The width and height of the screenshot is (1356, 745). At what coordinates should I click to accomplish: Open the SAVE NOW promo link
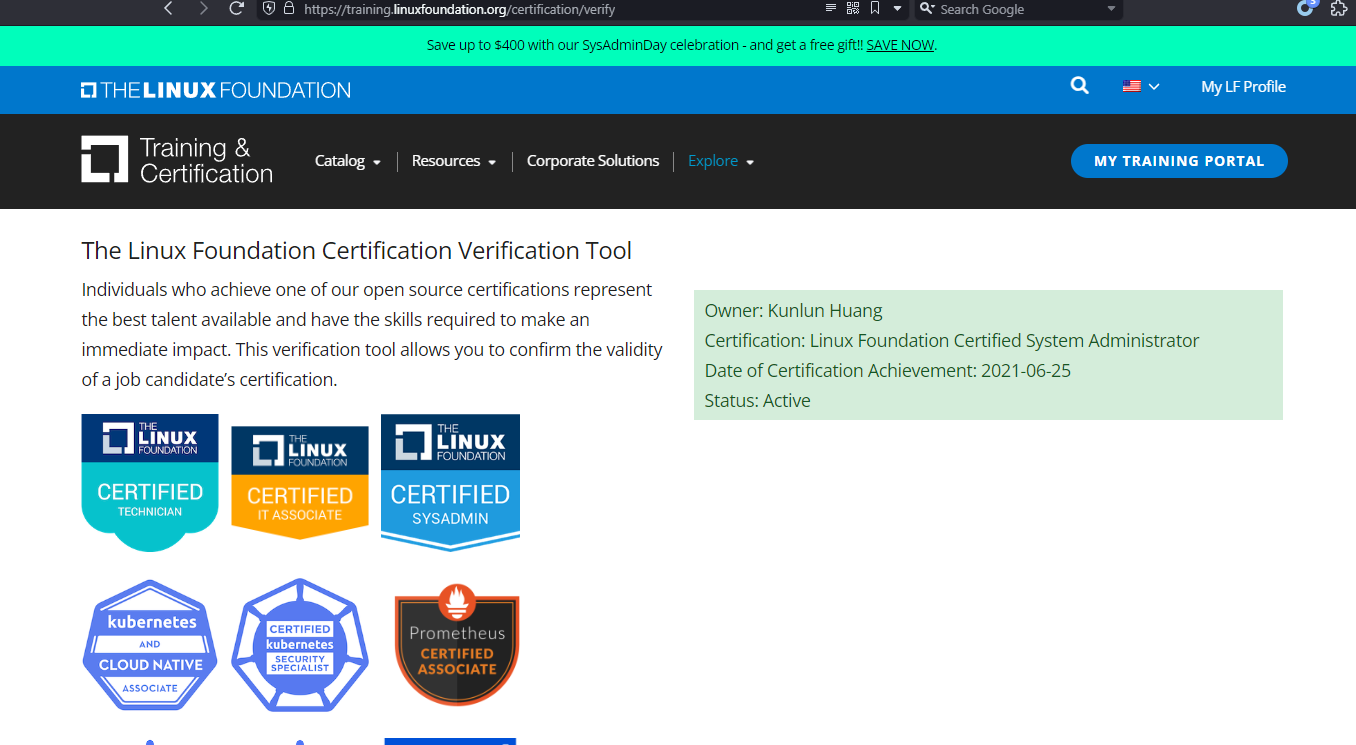click(900, 45)
